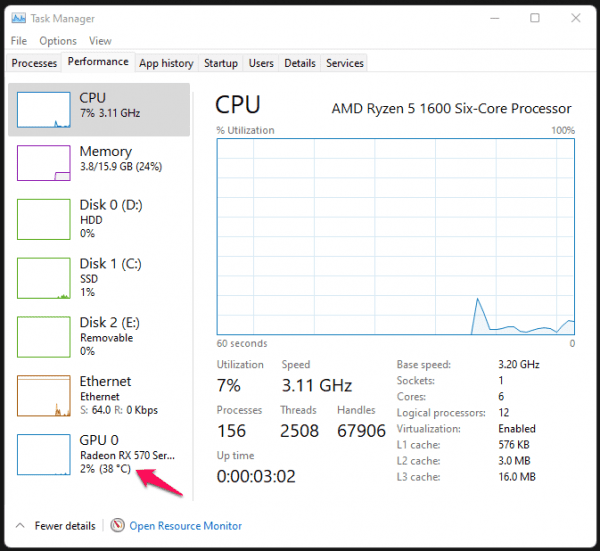
Task: Click the L1 cache 576 KB value
Action: [x=514, y=445]
